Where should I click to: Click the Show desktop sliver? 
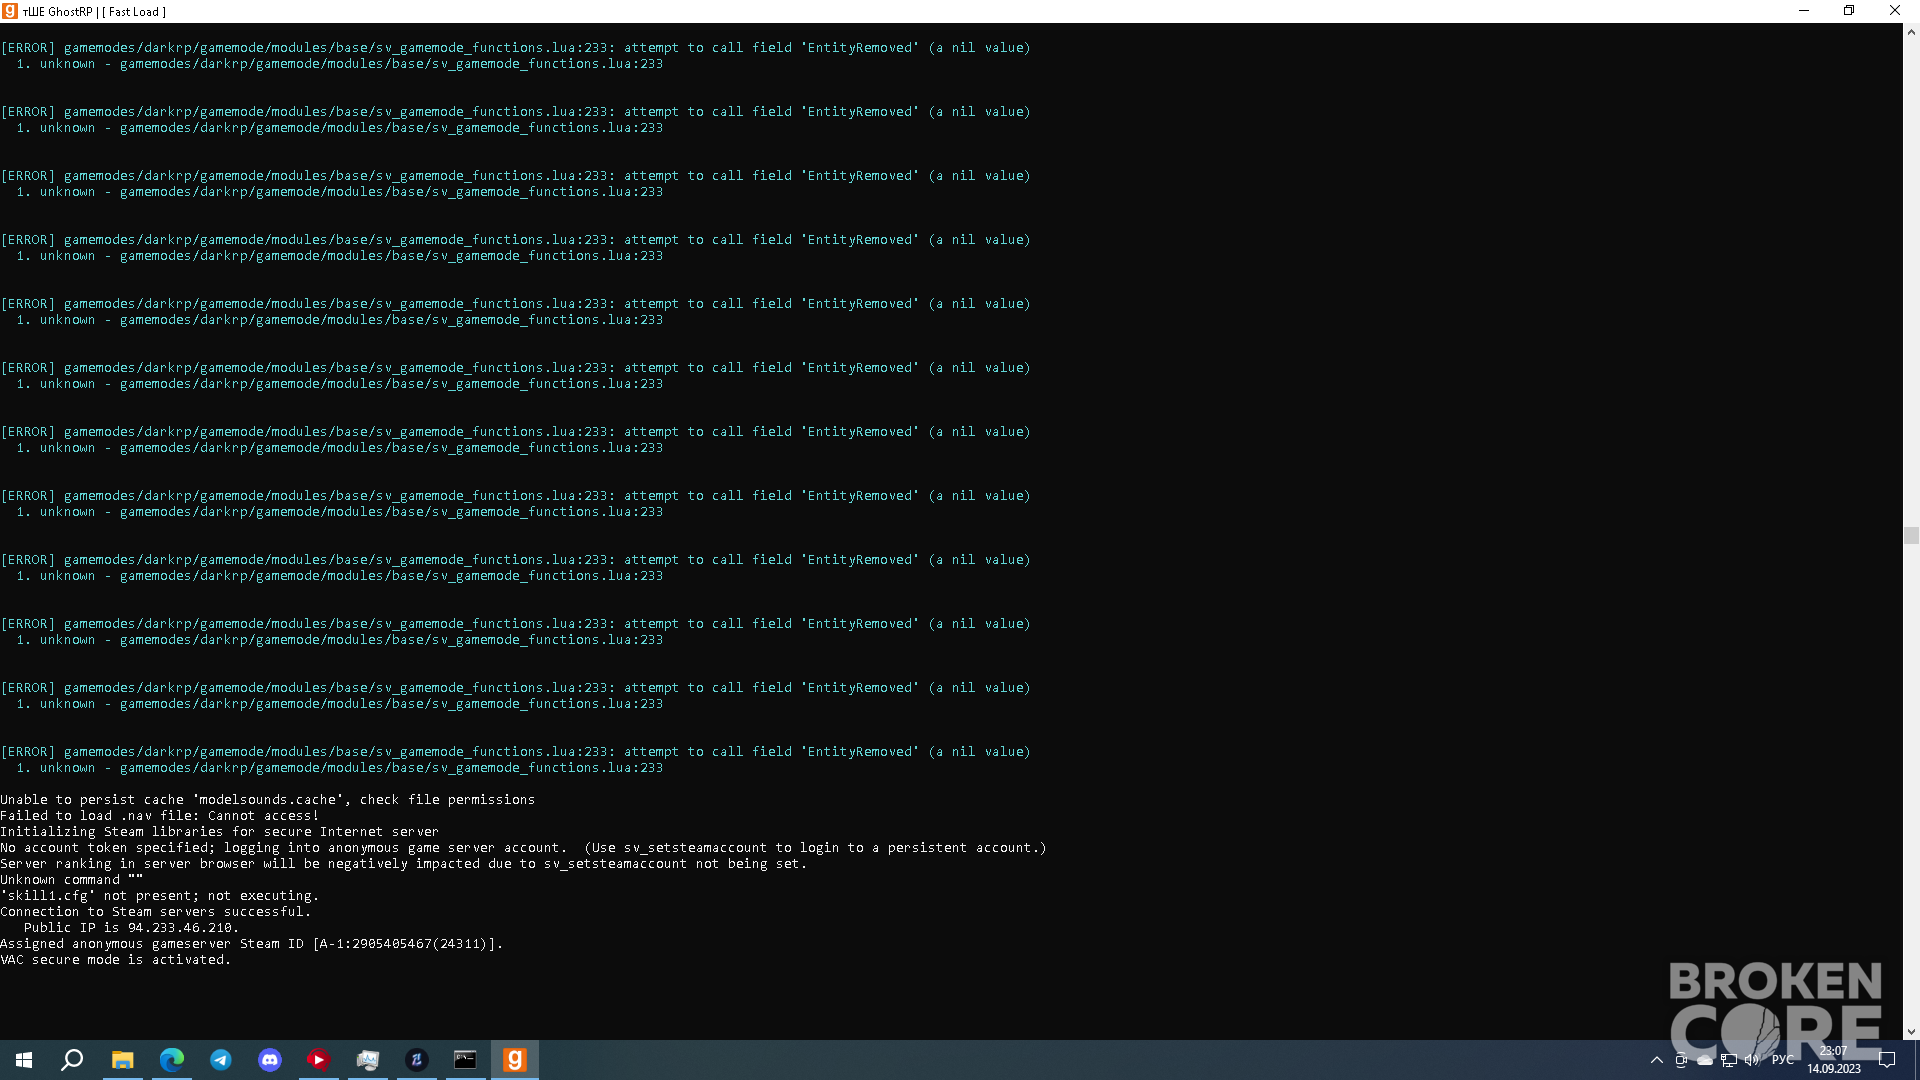click(x=1916, y=1060)
